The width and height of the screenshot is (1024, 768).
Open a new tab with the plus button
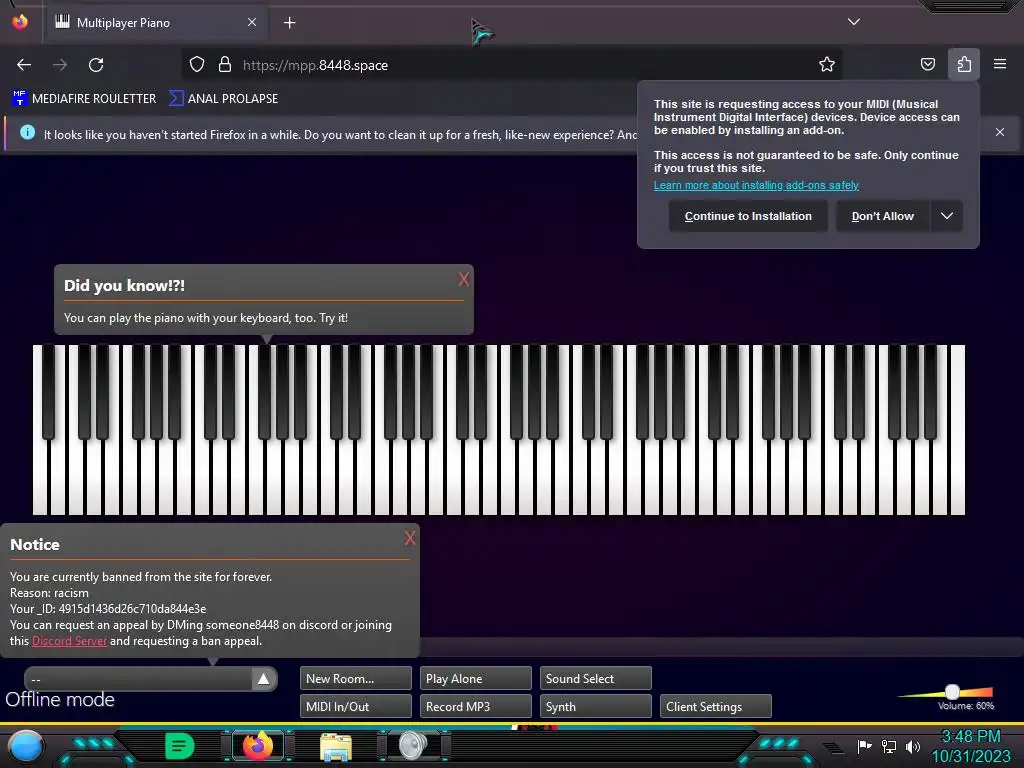pos(289,23)
